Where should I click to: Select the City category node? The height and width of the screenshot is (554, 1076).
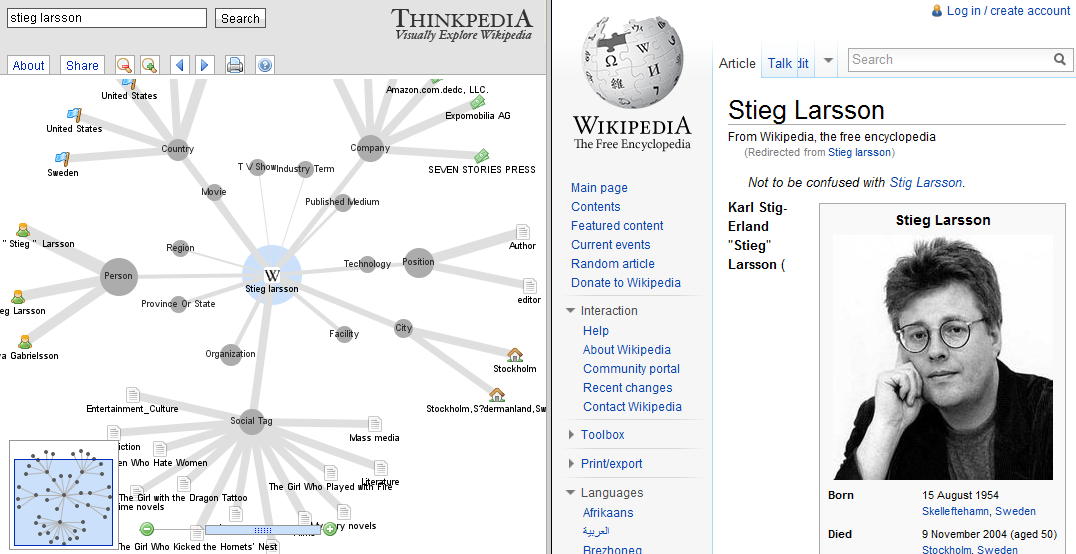pos(404,328)
